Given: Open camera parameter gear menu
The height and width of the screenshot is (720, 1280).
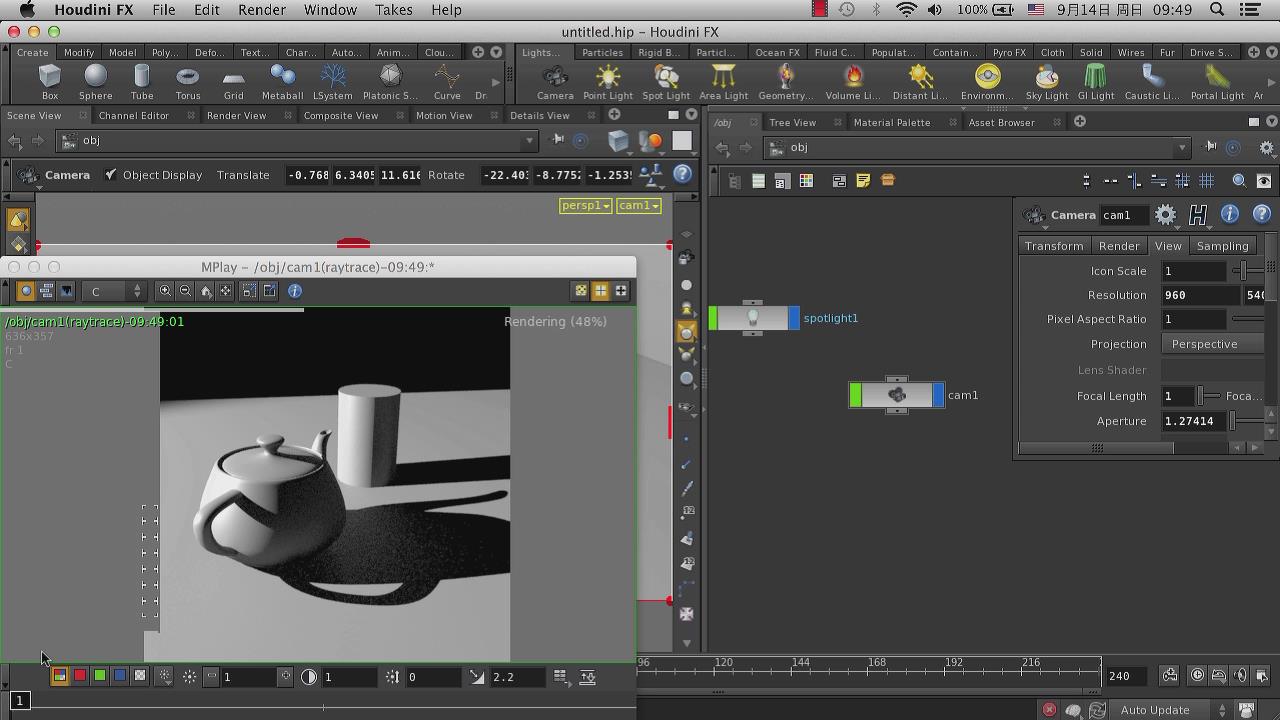Looking at the screenshot, I should coord(1165,214).
